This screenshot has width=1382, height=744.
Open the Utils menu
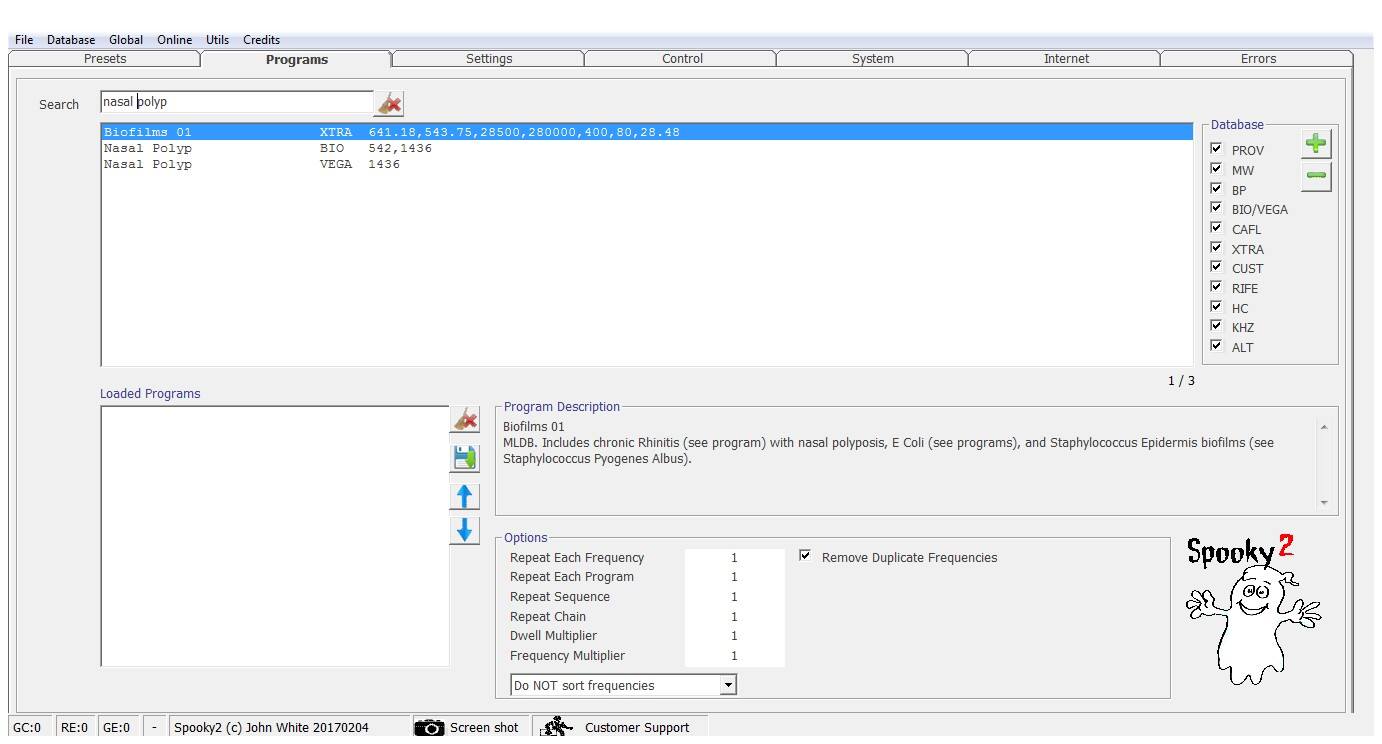pyautogui.click(x=217, y=40)
